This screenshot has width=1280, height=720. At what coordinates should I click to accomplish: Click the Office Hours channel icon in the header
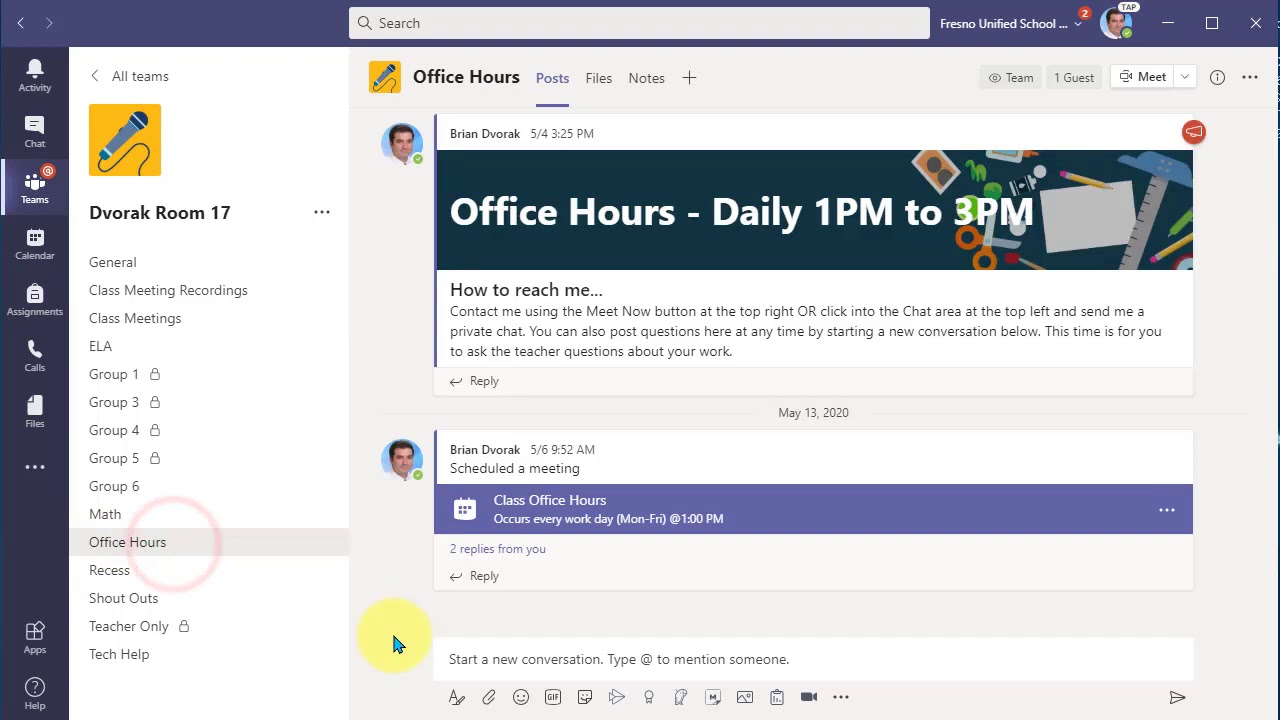click(385, 77)
